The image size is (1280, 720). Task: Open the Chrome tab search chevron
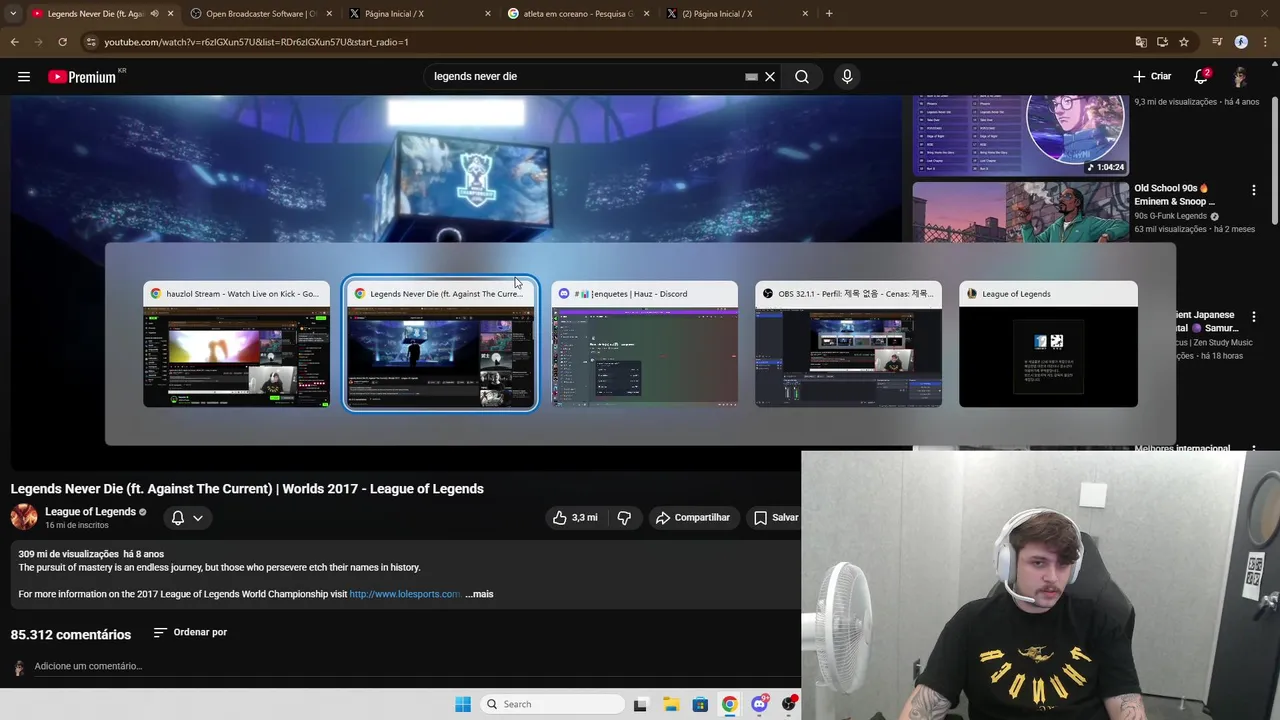tap(13, 14)
